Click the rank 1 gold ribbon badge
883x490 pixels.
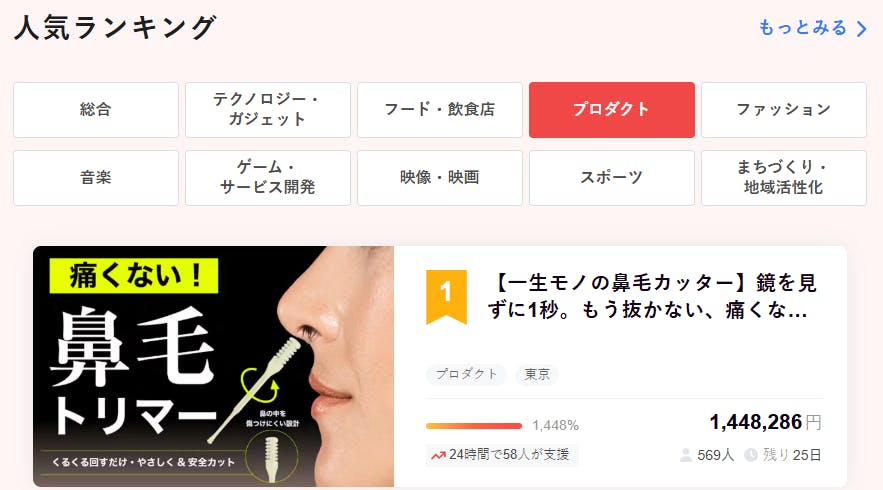click(446, 297)
